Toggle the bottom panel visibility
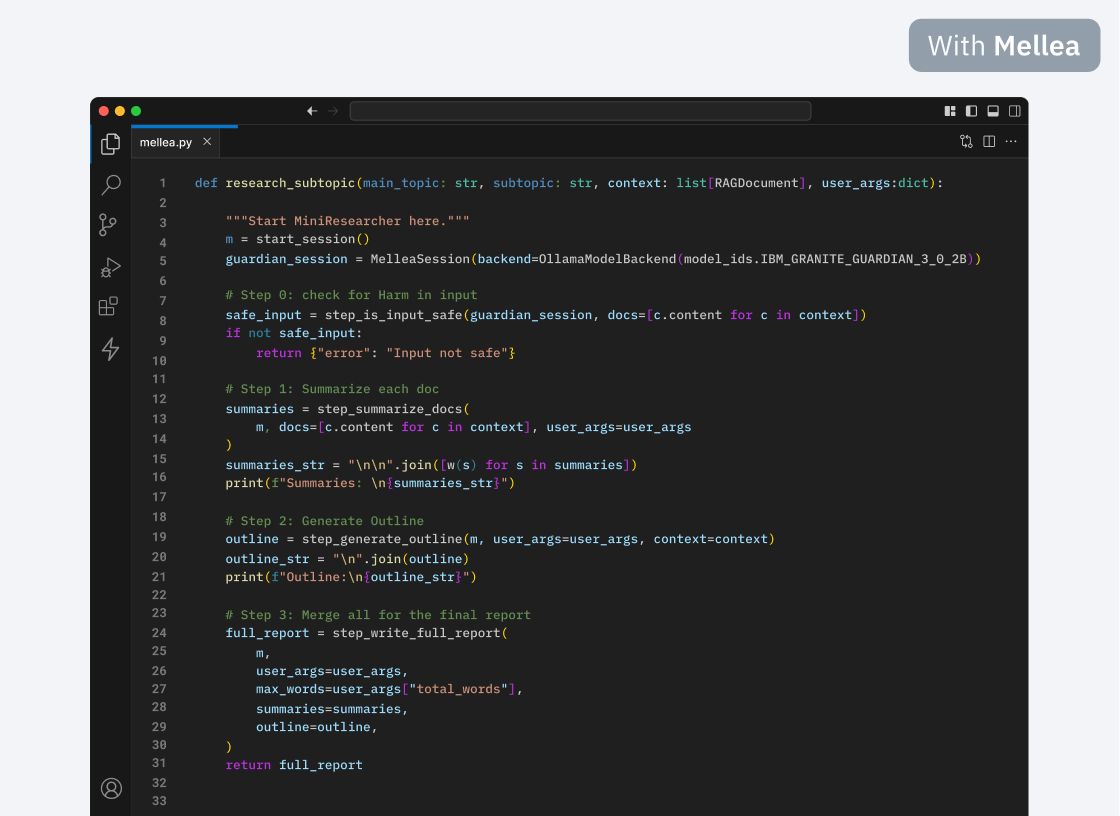Viewport: 1120px width, 816px height. [992, 110]
